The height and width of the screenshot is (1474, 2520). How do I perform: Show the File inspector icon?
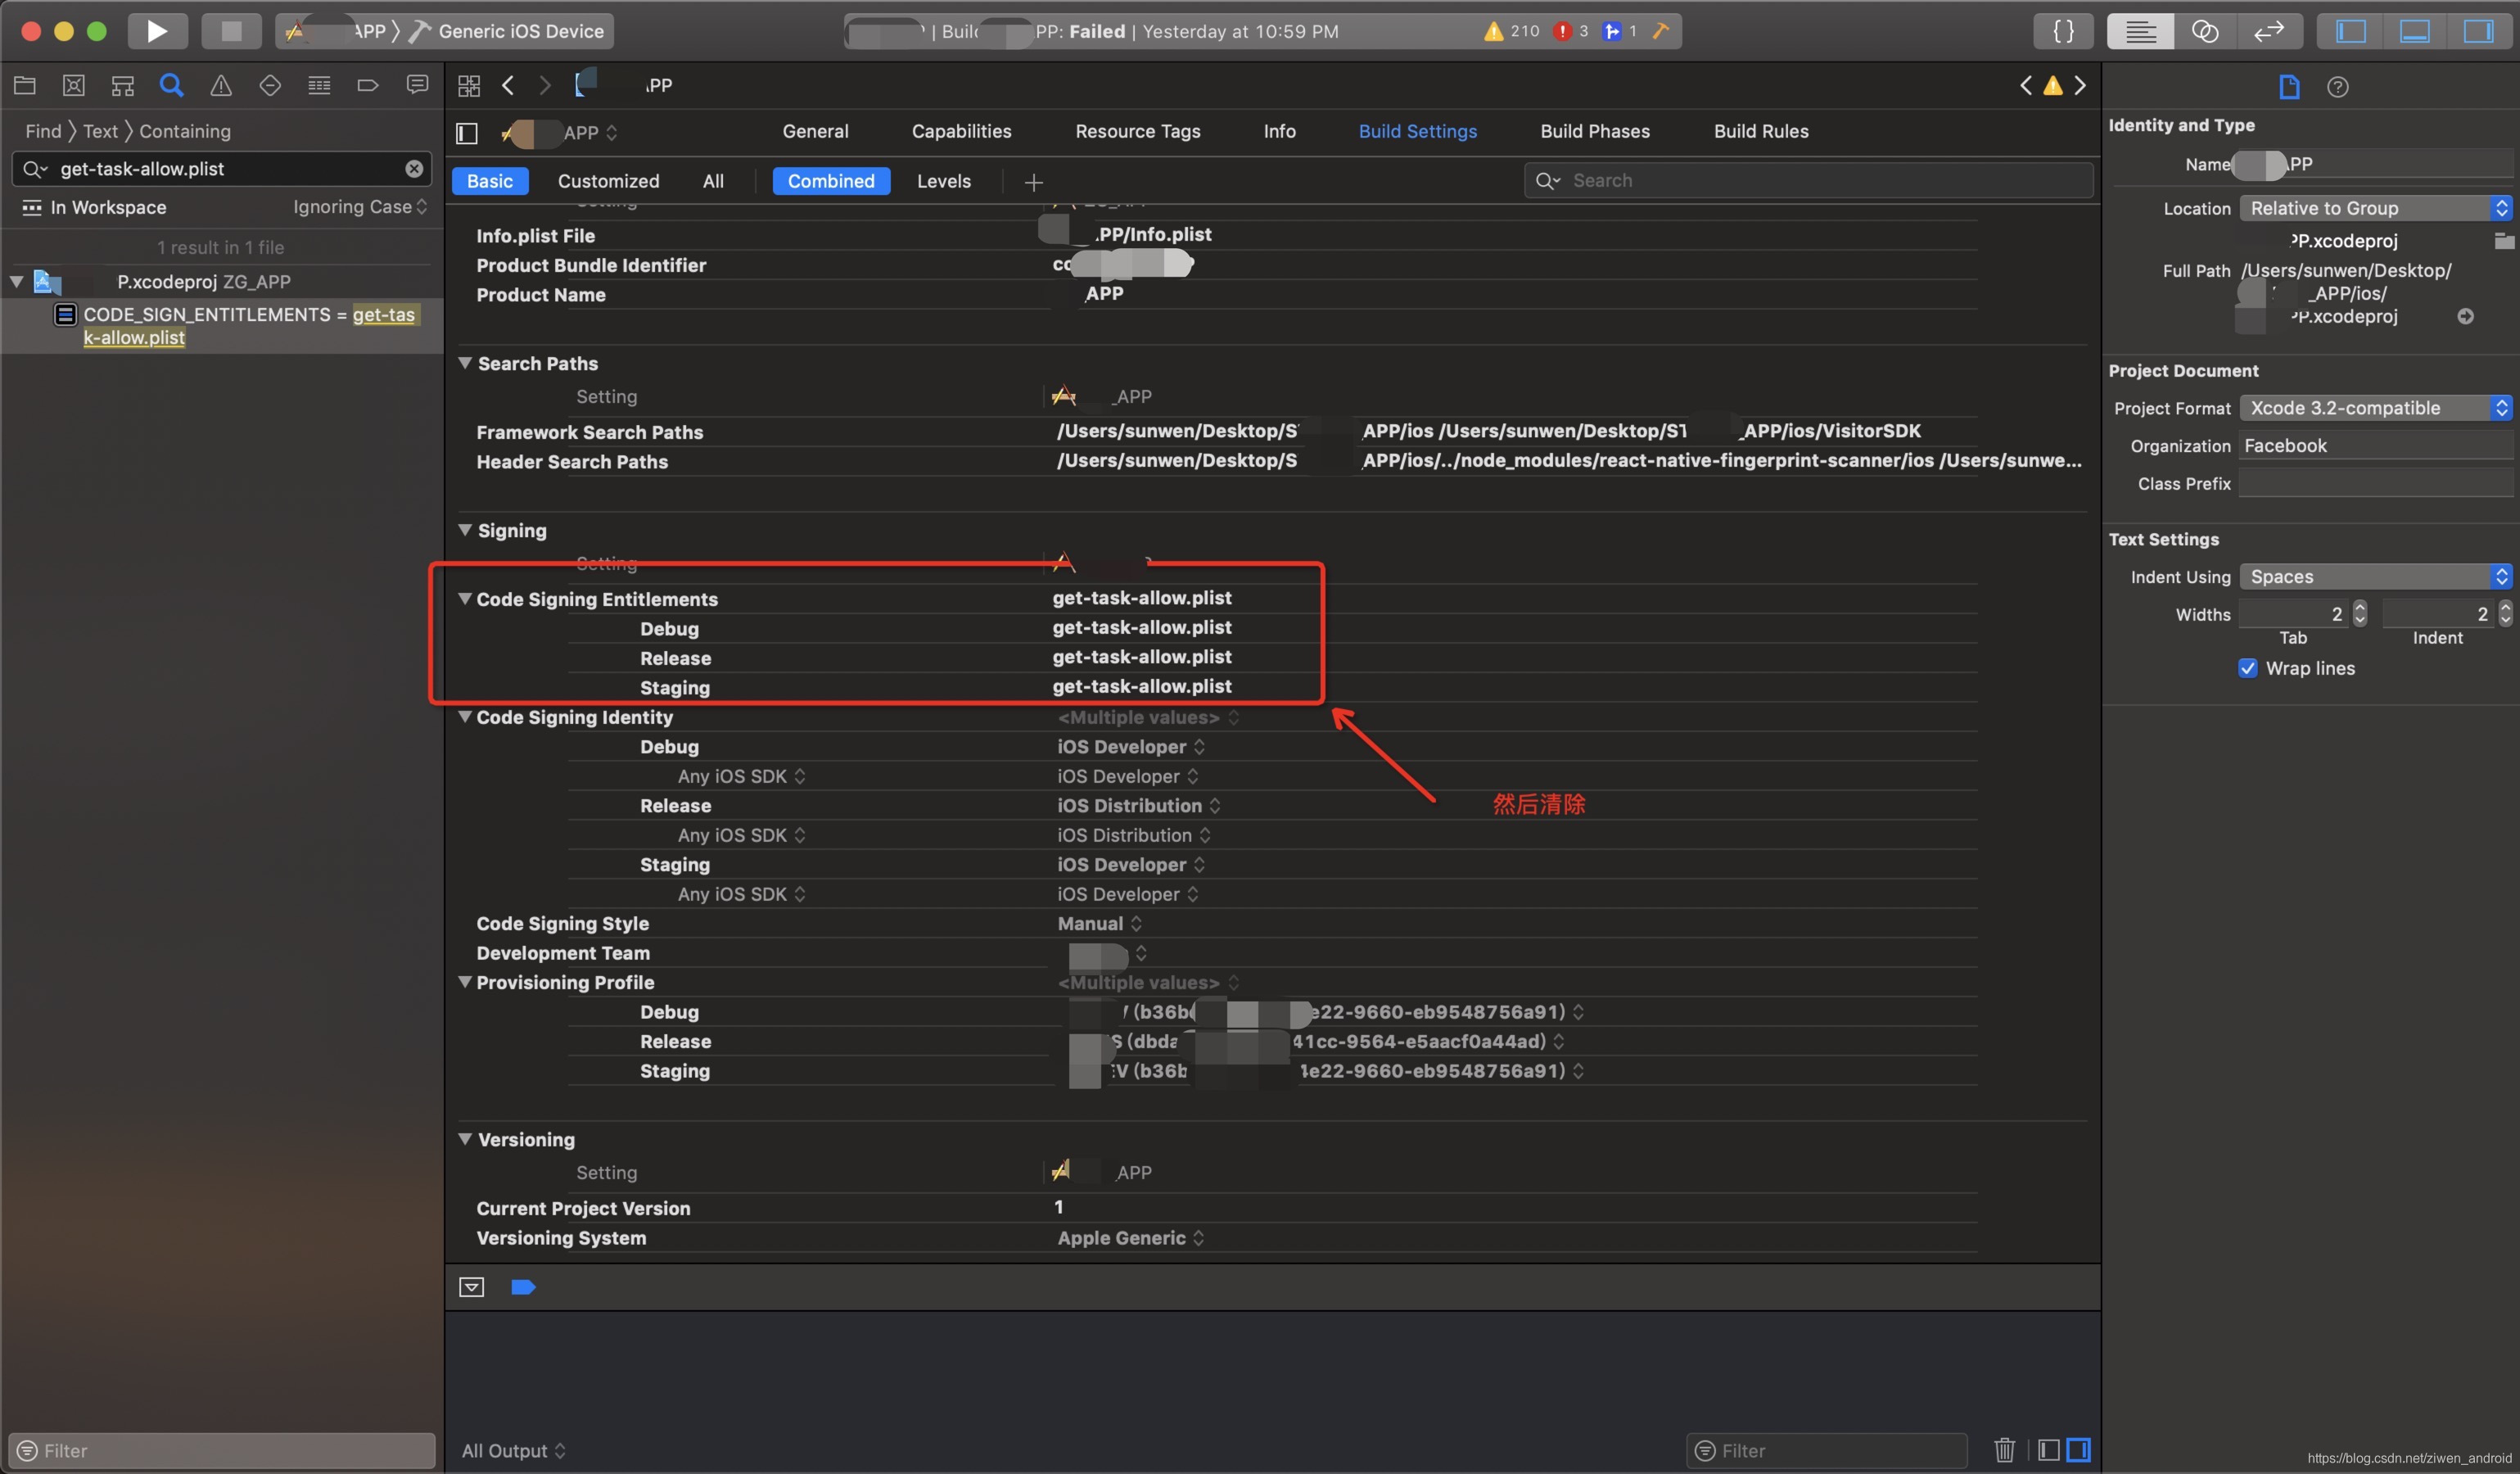click(2289, 87)
